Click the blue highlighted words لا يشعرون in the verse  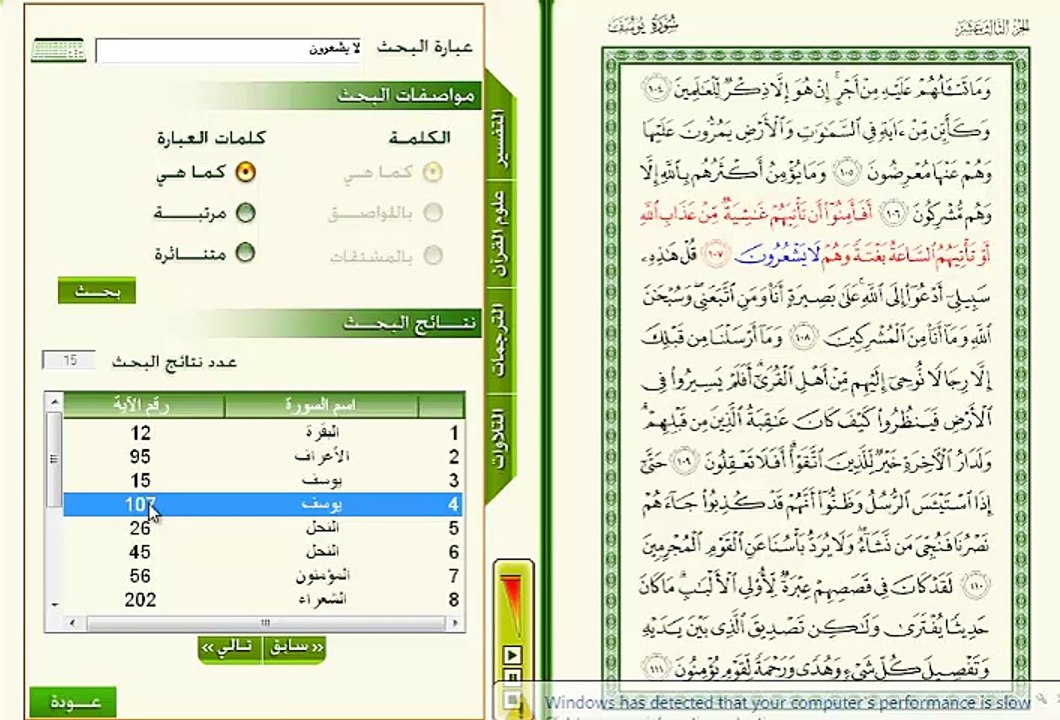[776, 256]
